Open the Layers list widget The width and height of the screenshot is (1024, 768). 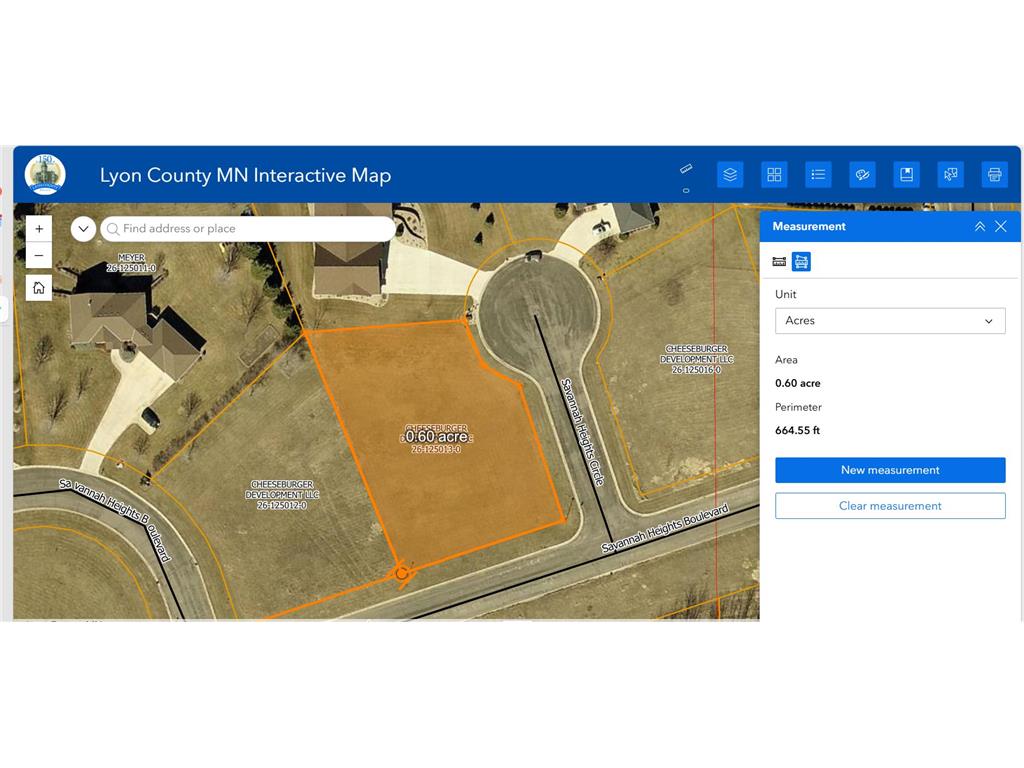730,174
